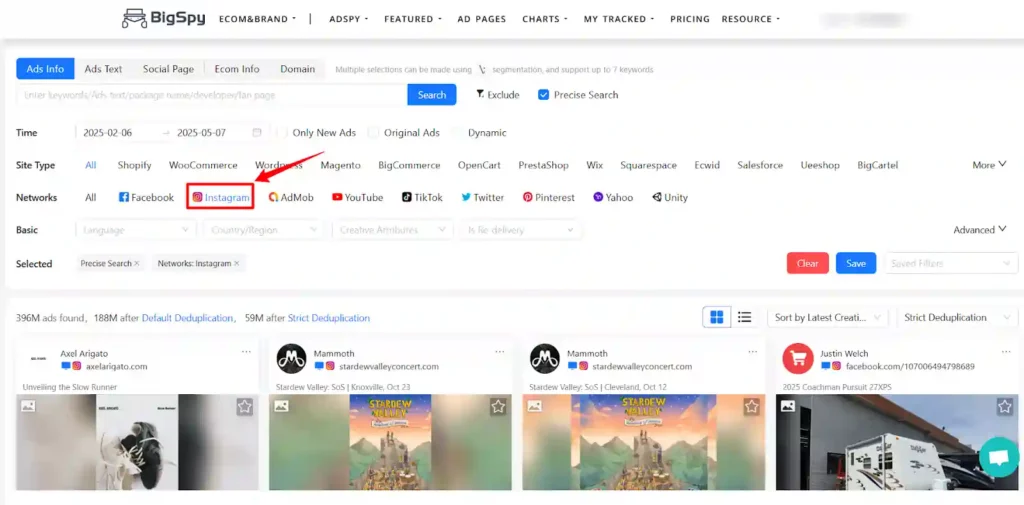
Task: Switch to the Social Page tab
Action: pyautogui.click(x=168, y=69)
